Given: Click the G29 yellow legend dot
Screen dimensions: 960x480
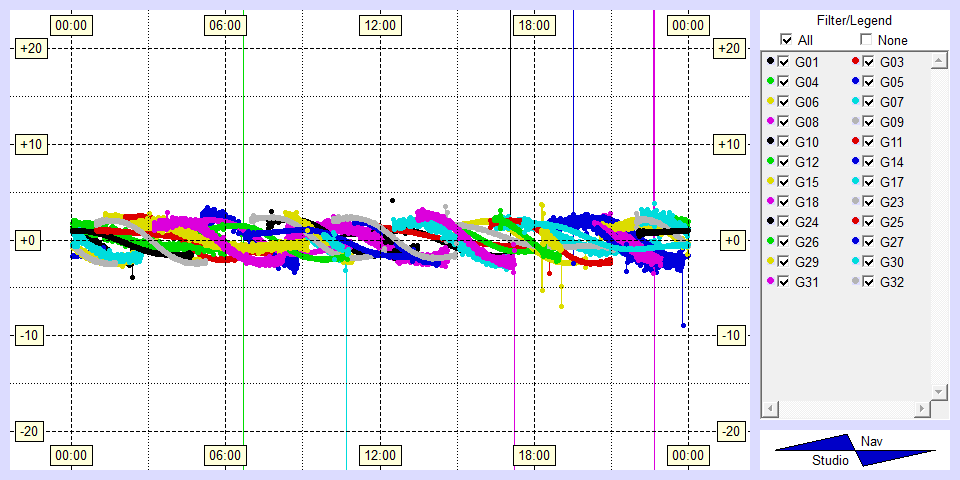Looking at the screenshot, I should tap(770, 262).
